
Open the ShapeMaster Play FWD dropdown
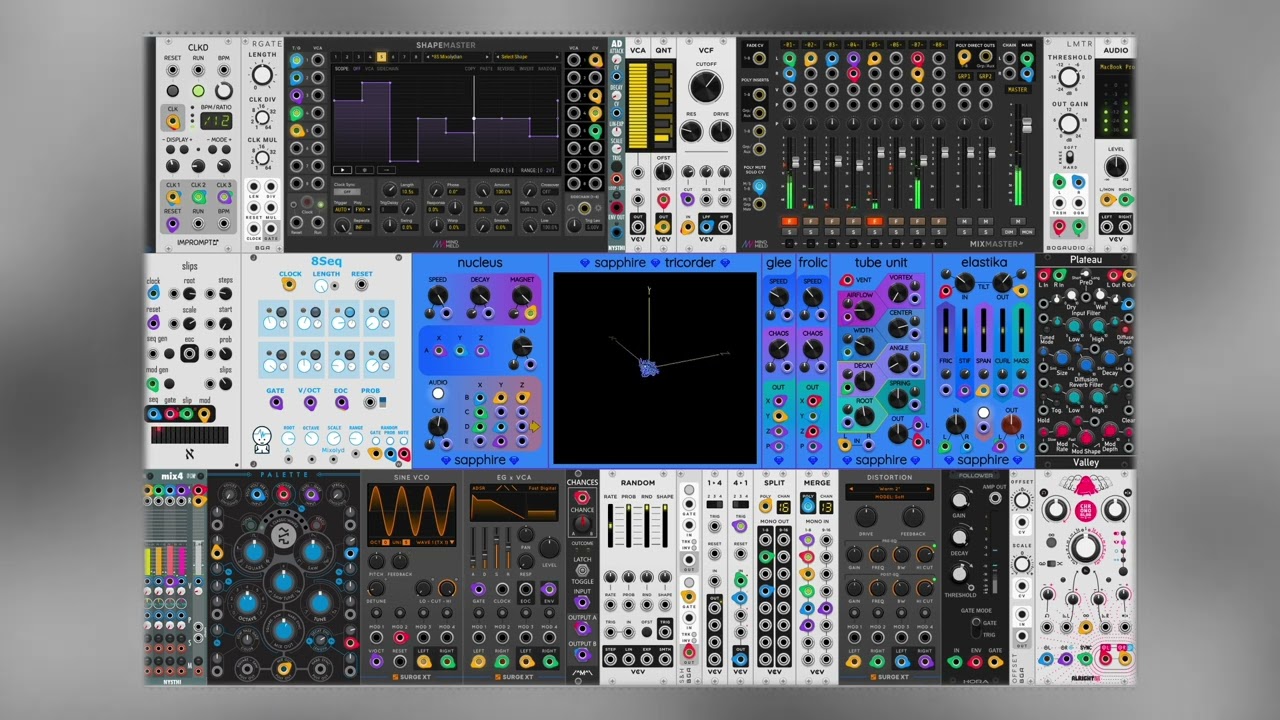(363, 209)
